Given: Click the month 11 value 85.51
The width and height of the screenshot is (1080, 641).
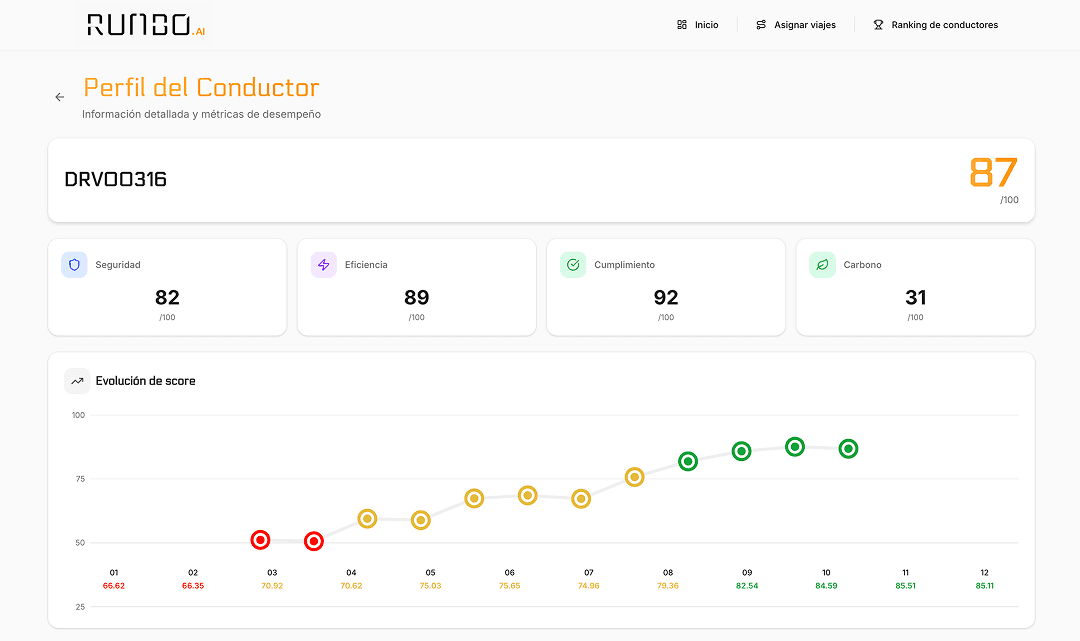Looking at the screenshot, I should coord(906,586).
